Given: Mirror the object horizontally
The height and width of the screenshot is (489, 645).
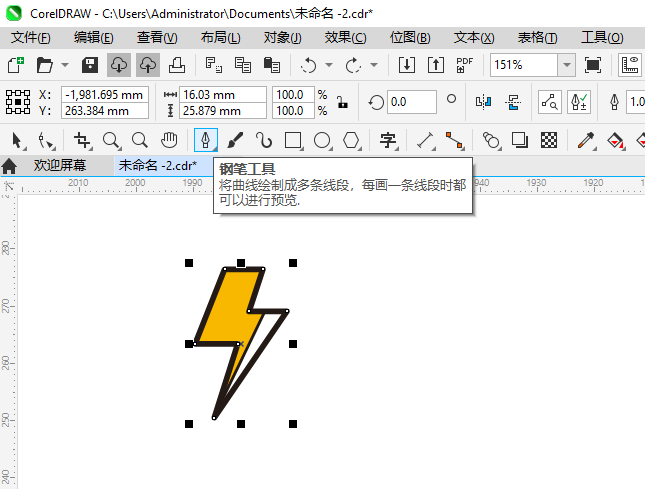Looking at the screenshot, I should (x=483, y=102).
